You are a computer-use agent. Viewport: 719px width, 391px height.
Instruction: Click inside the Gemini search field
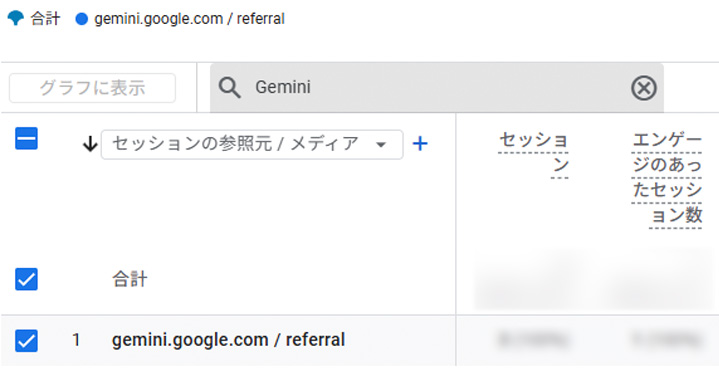pyautogui.click(x=437, y=88)
